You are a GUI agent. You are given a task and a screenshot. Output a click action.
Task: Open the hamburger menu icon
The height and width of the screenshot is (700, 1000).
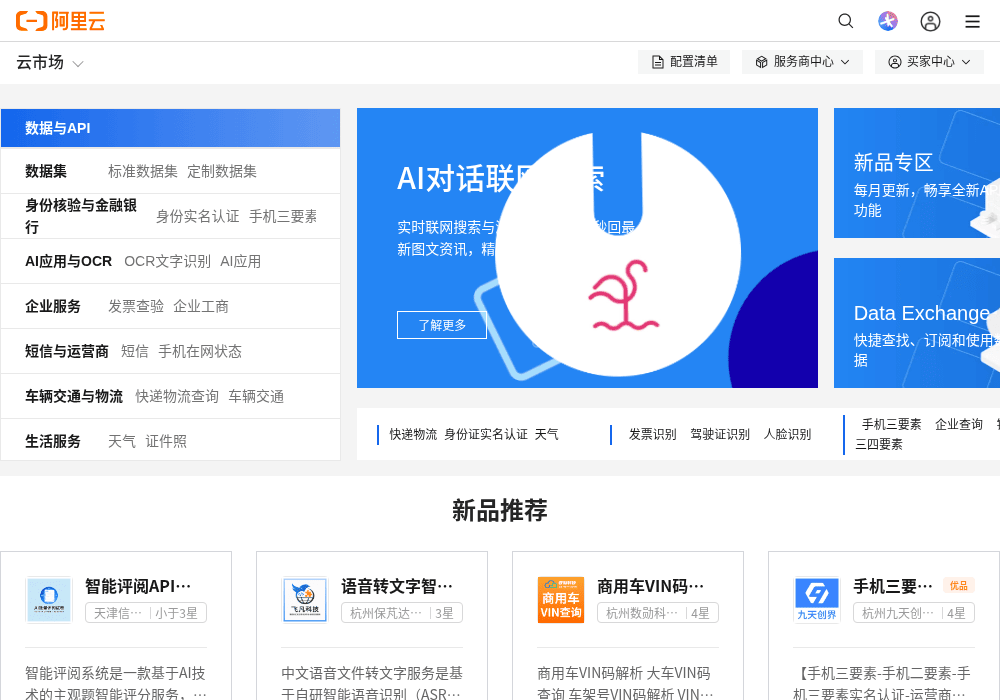click(972, 22)
